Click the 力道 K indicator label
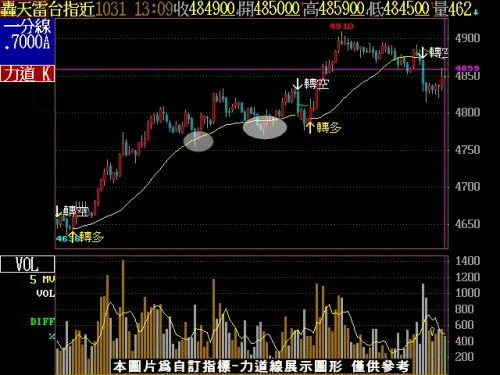This screenshot has width=500, height=375. [27, 73]
